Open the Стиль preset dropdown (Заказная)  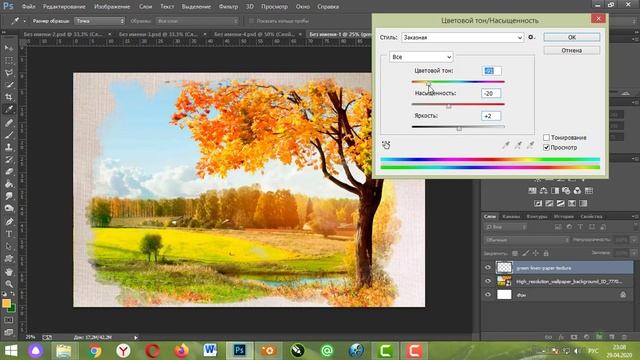point(462,38)
